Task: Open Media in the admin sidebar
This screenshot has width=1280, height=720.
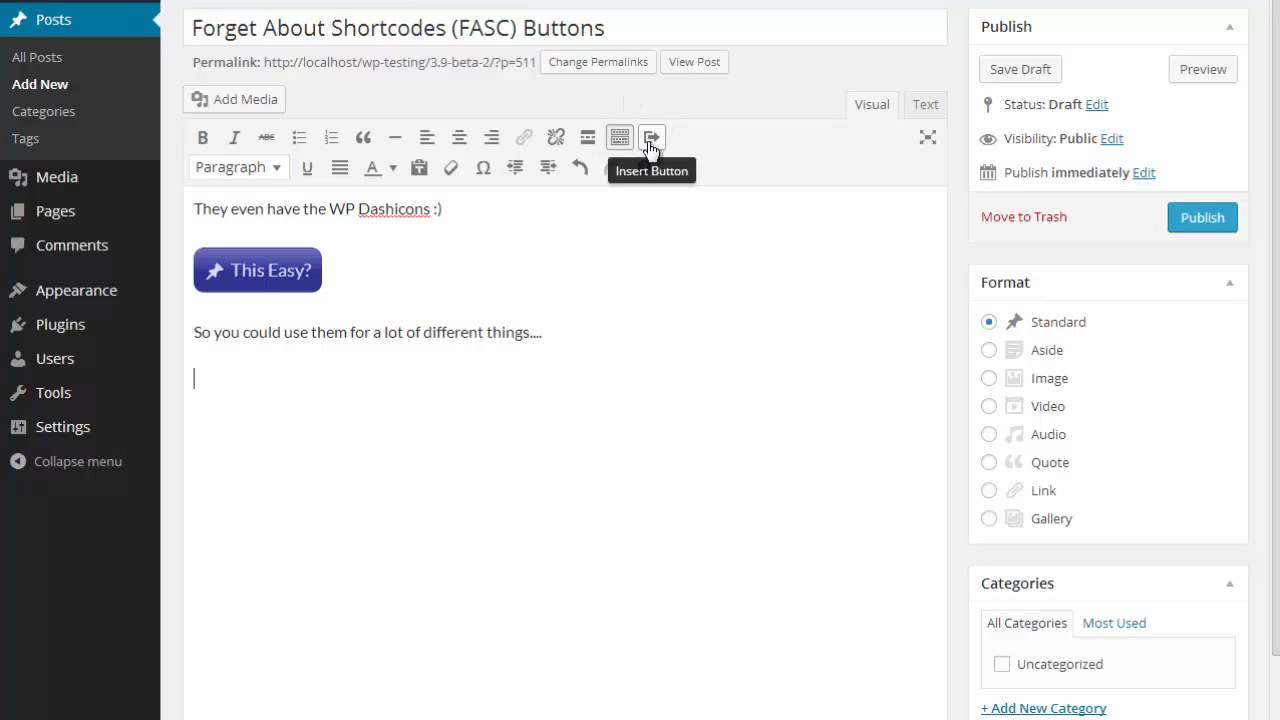Action: (56, 176)
